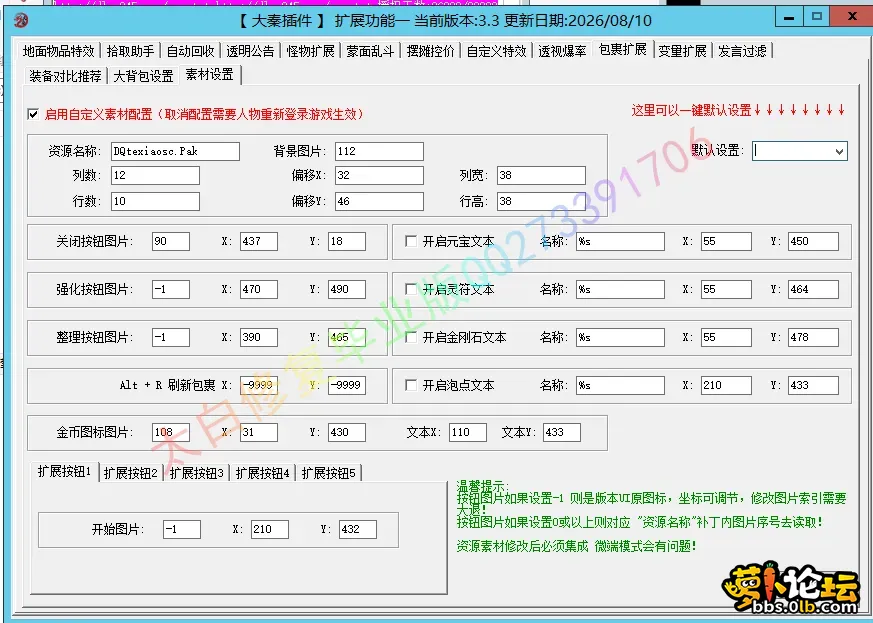Switch to the 扩展按钮3 tab

click(x=197, y=473)
